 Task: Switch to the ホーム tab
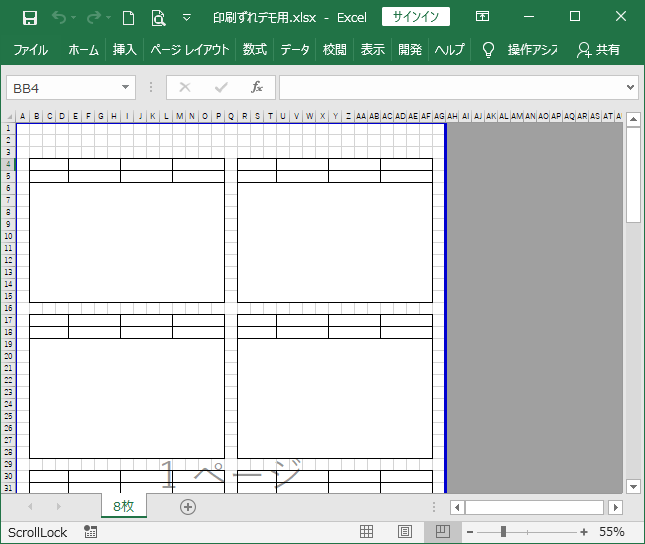(84, 50)
